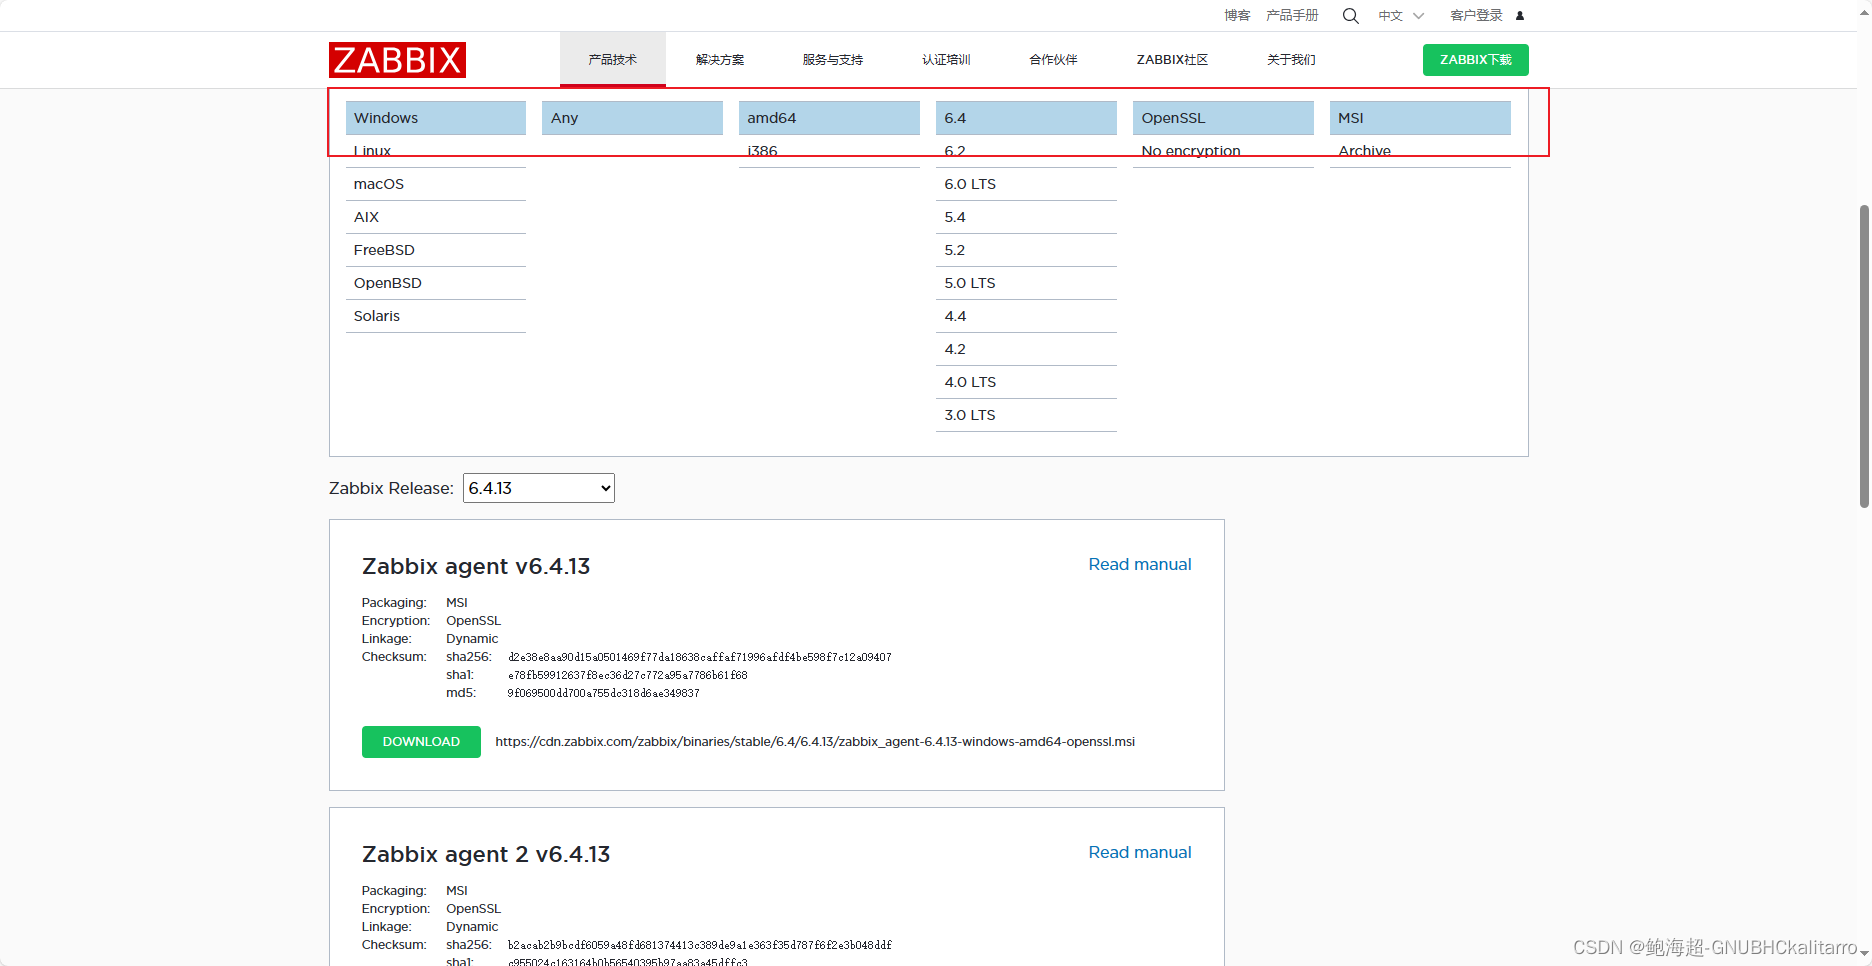Select the Windows OS option

pyautogui.click(x=436, y=118)
